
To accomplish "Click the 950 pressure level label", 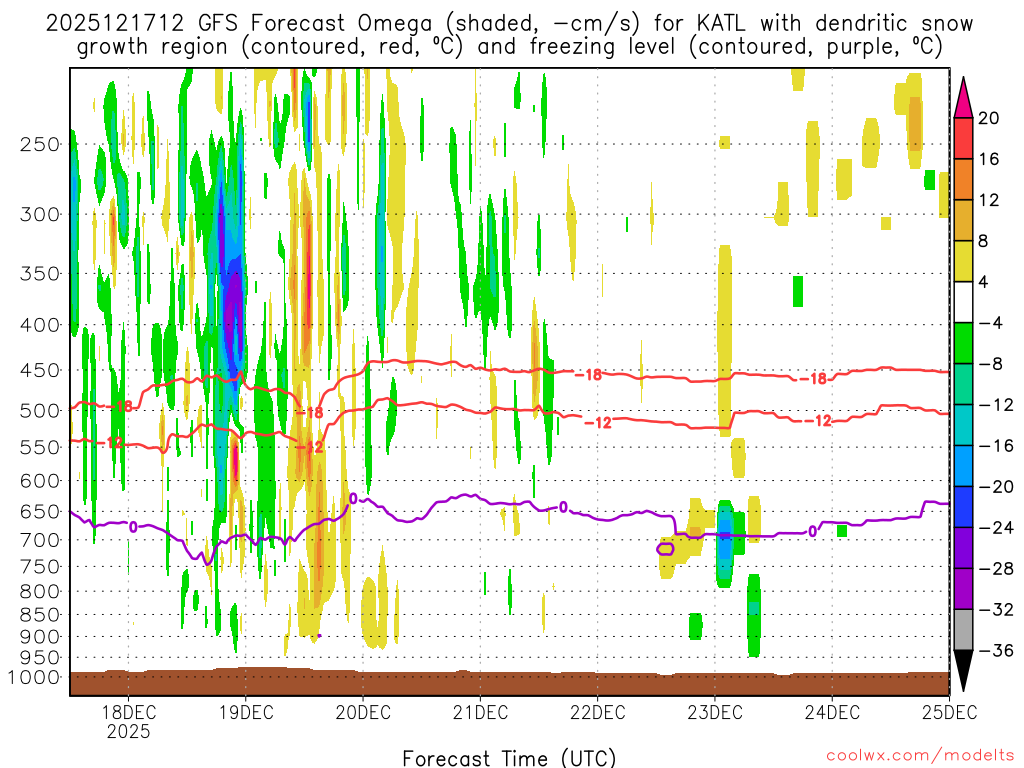I will pyautogui.click(x=40, y=658).
